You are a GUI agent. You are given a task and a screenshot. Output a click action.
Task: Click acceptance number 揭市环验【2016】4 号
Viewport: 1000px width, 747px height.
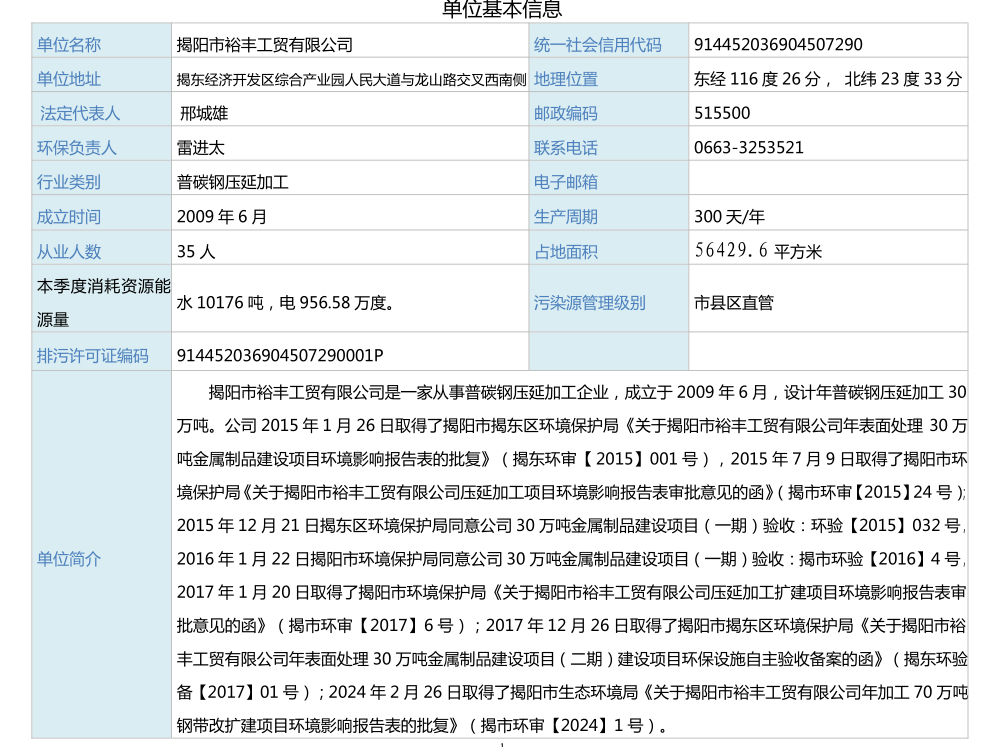(879, 559)
